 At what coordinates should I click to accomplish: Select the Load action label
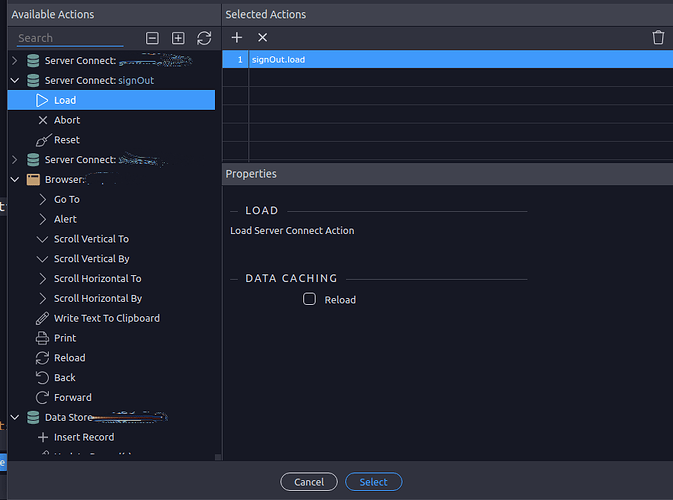click(x=65, y=100)
